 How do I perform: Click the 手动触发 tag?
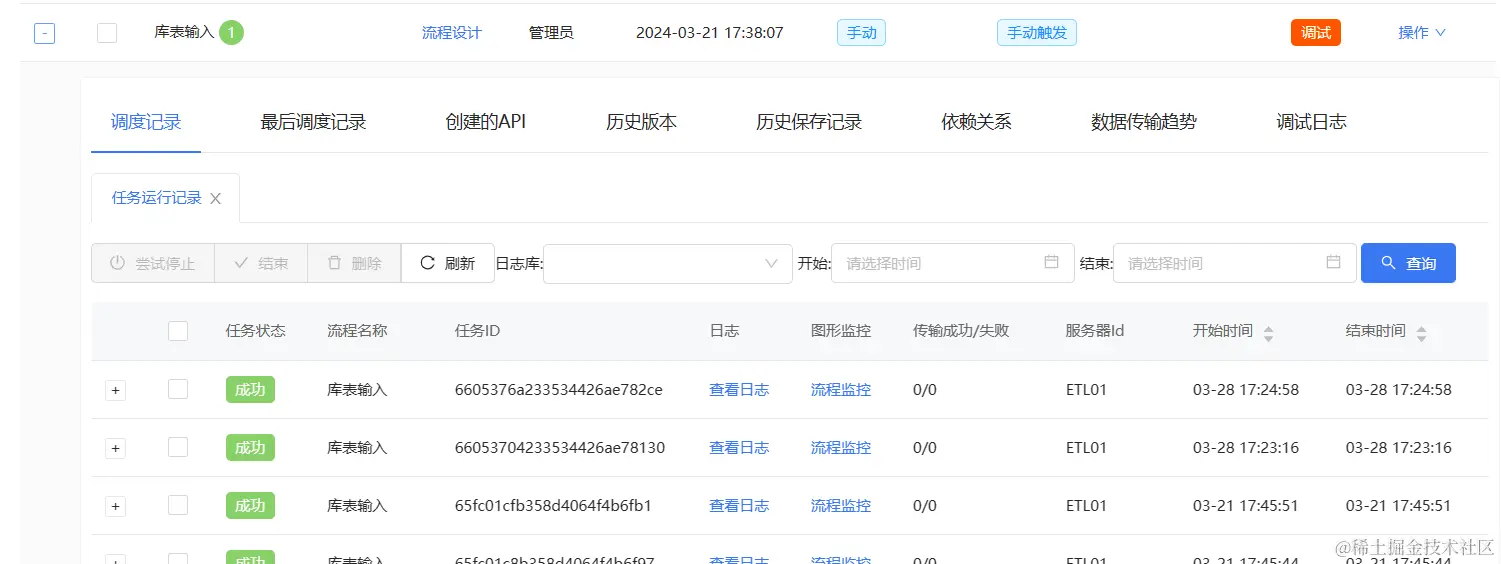1037,33
